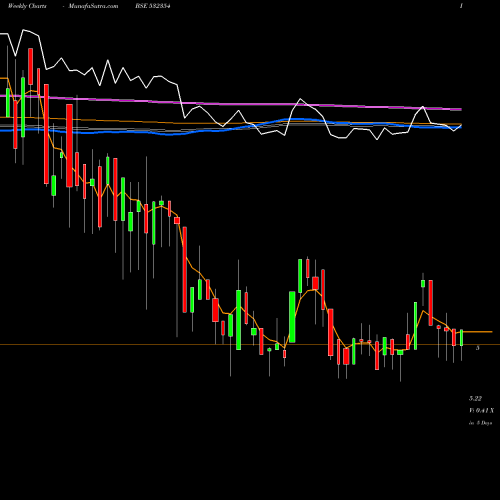Select the price axis label 5
This screenshot has width=500, height=500.
point(478,348)
